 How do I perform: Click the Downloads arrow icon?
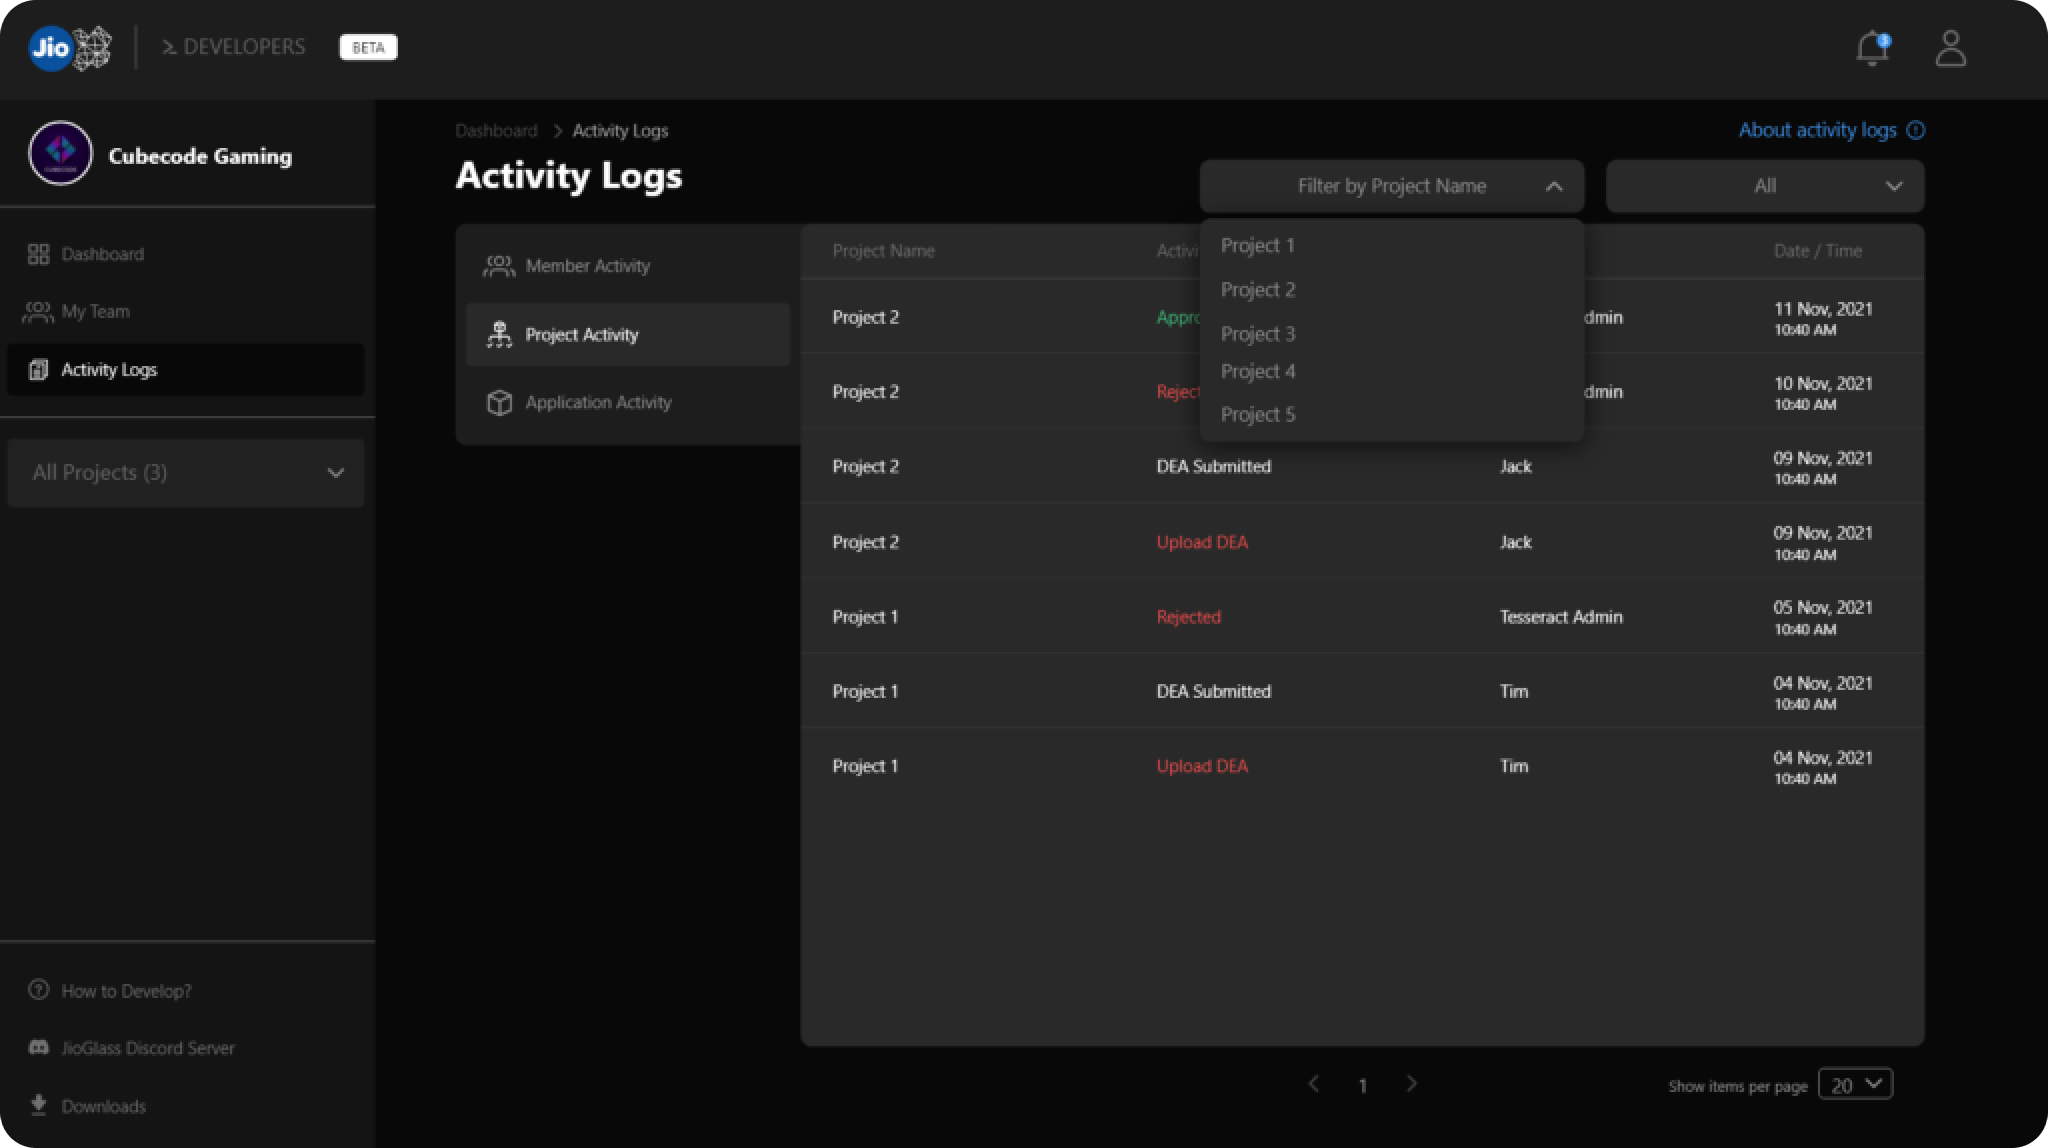[38, 1105]
